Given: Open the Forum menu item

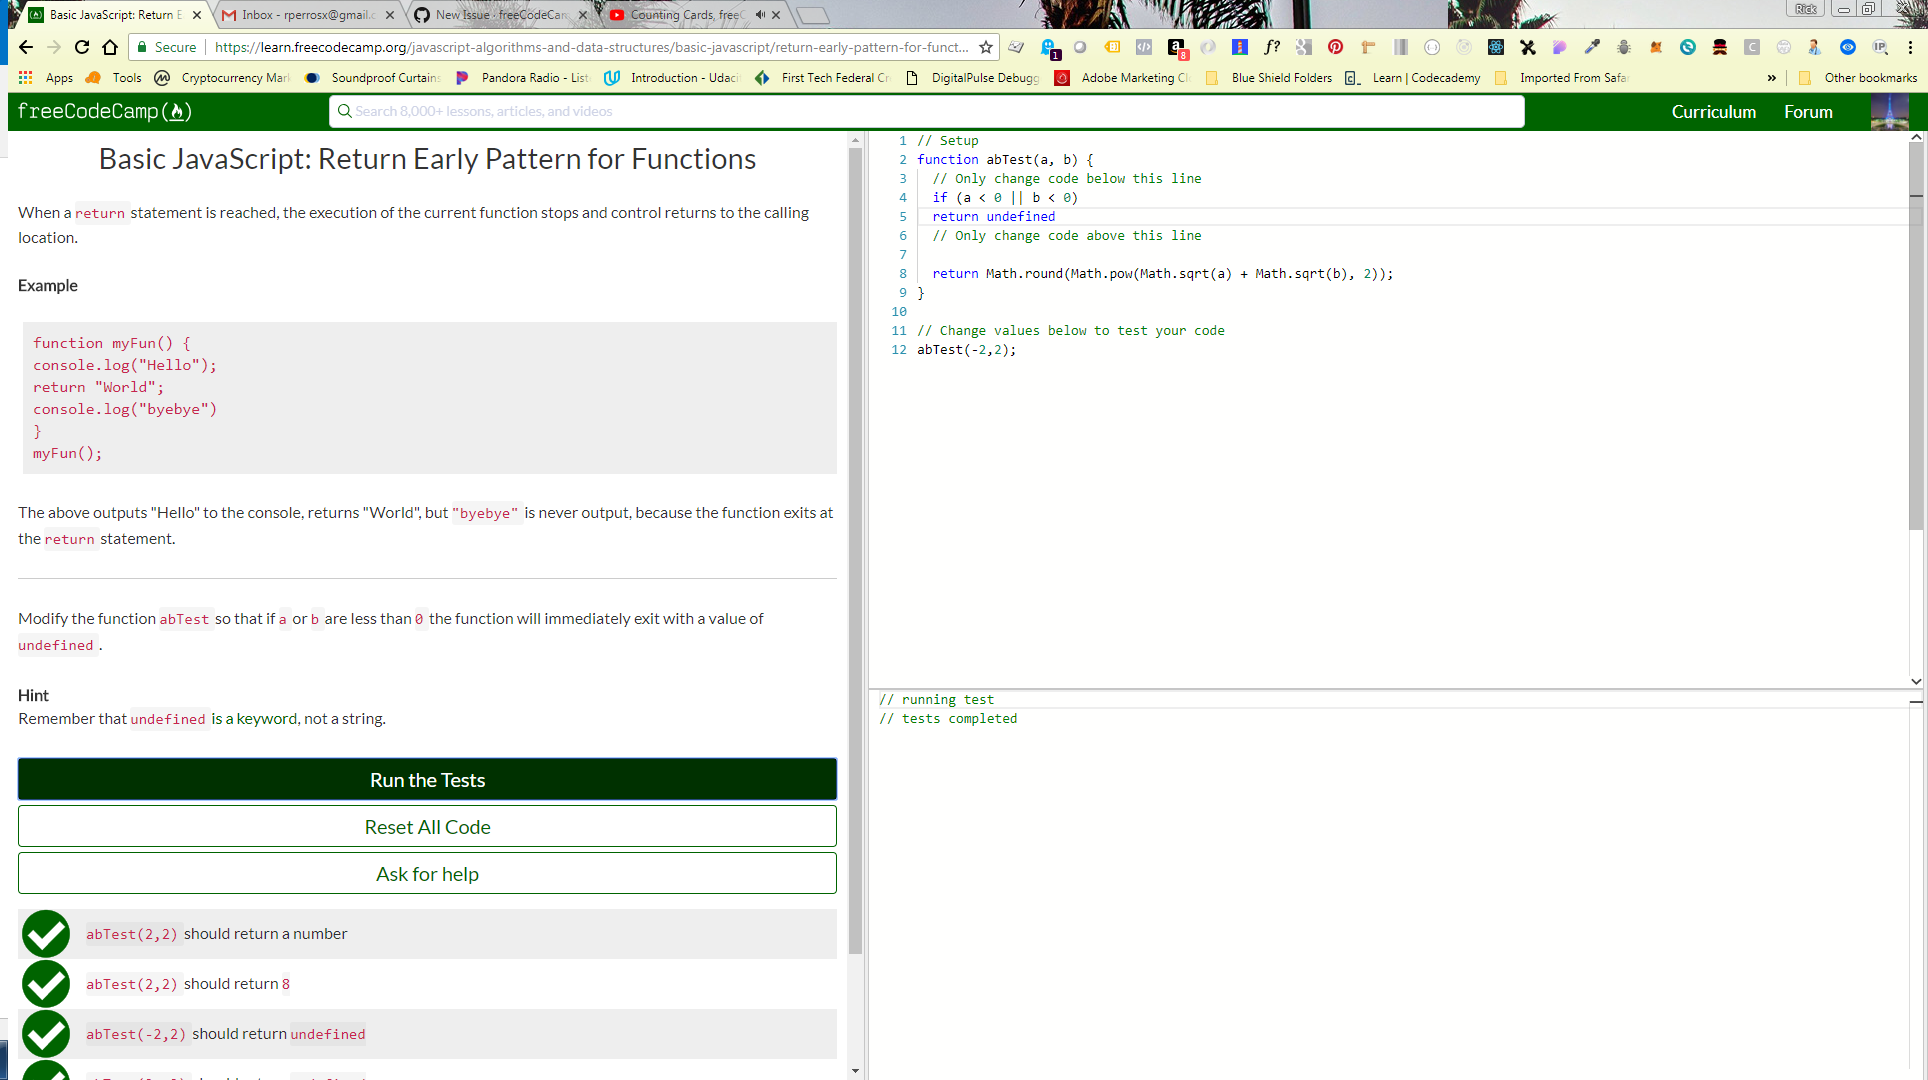Looking at the screenshot, I should point(1807,111).
